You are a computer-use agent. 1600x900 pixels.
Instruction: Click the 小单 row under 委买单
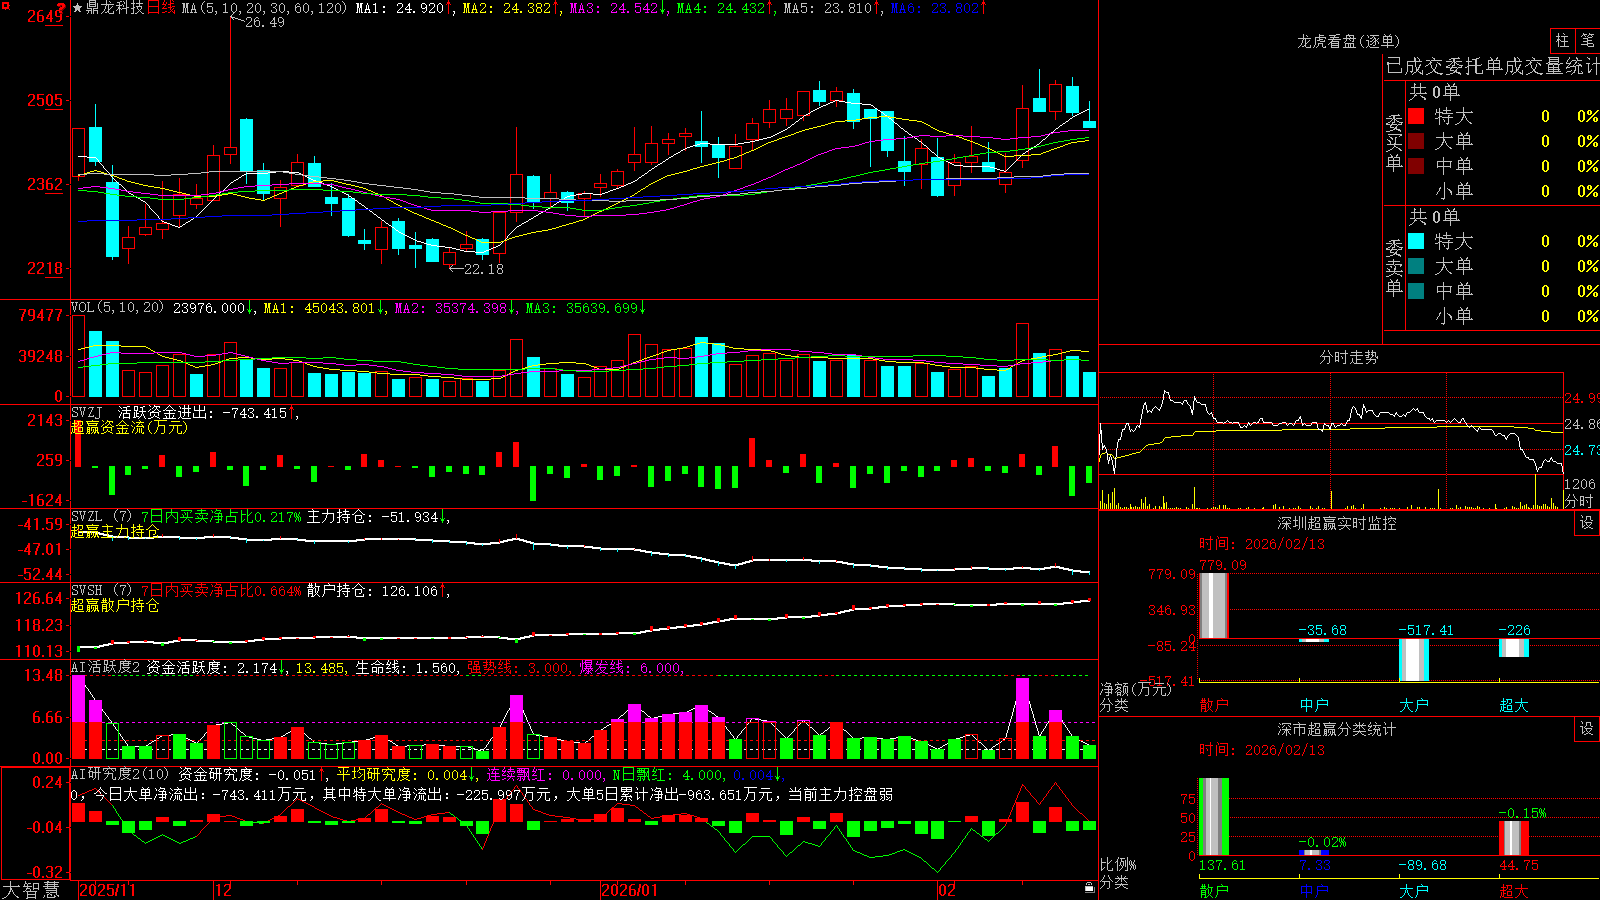click(1502, 191)
